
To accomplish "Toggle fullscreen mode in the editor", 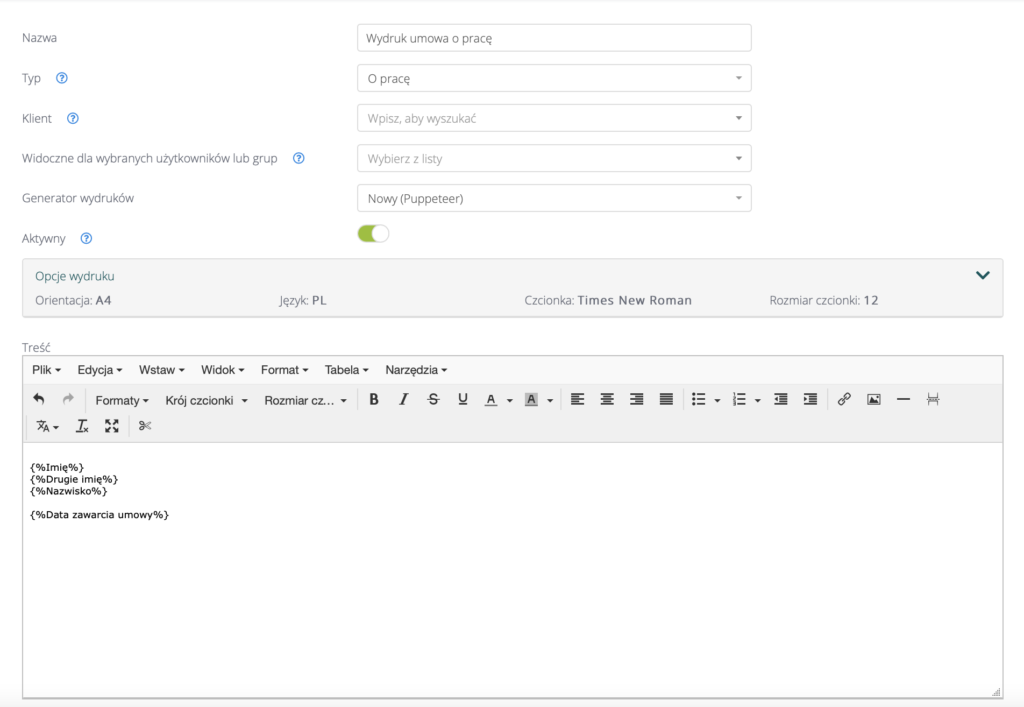I will [112, 426].
